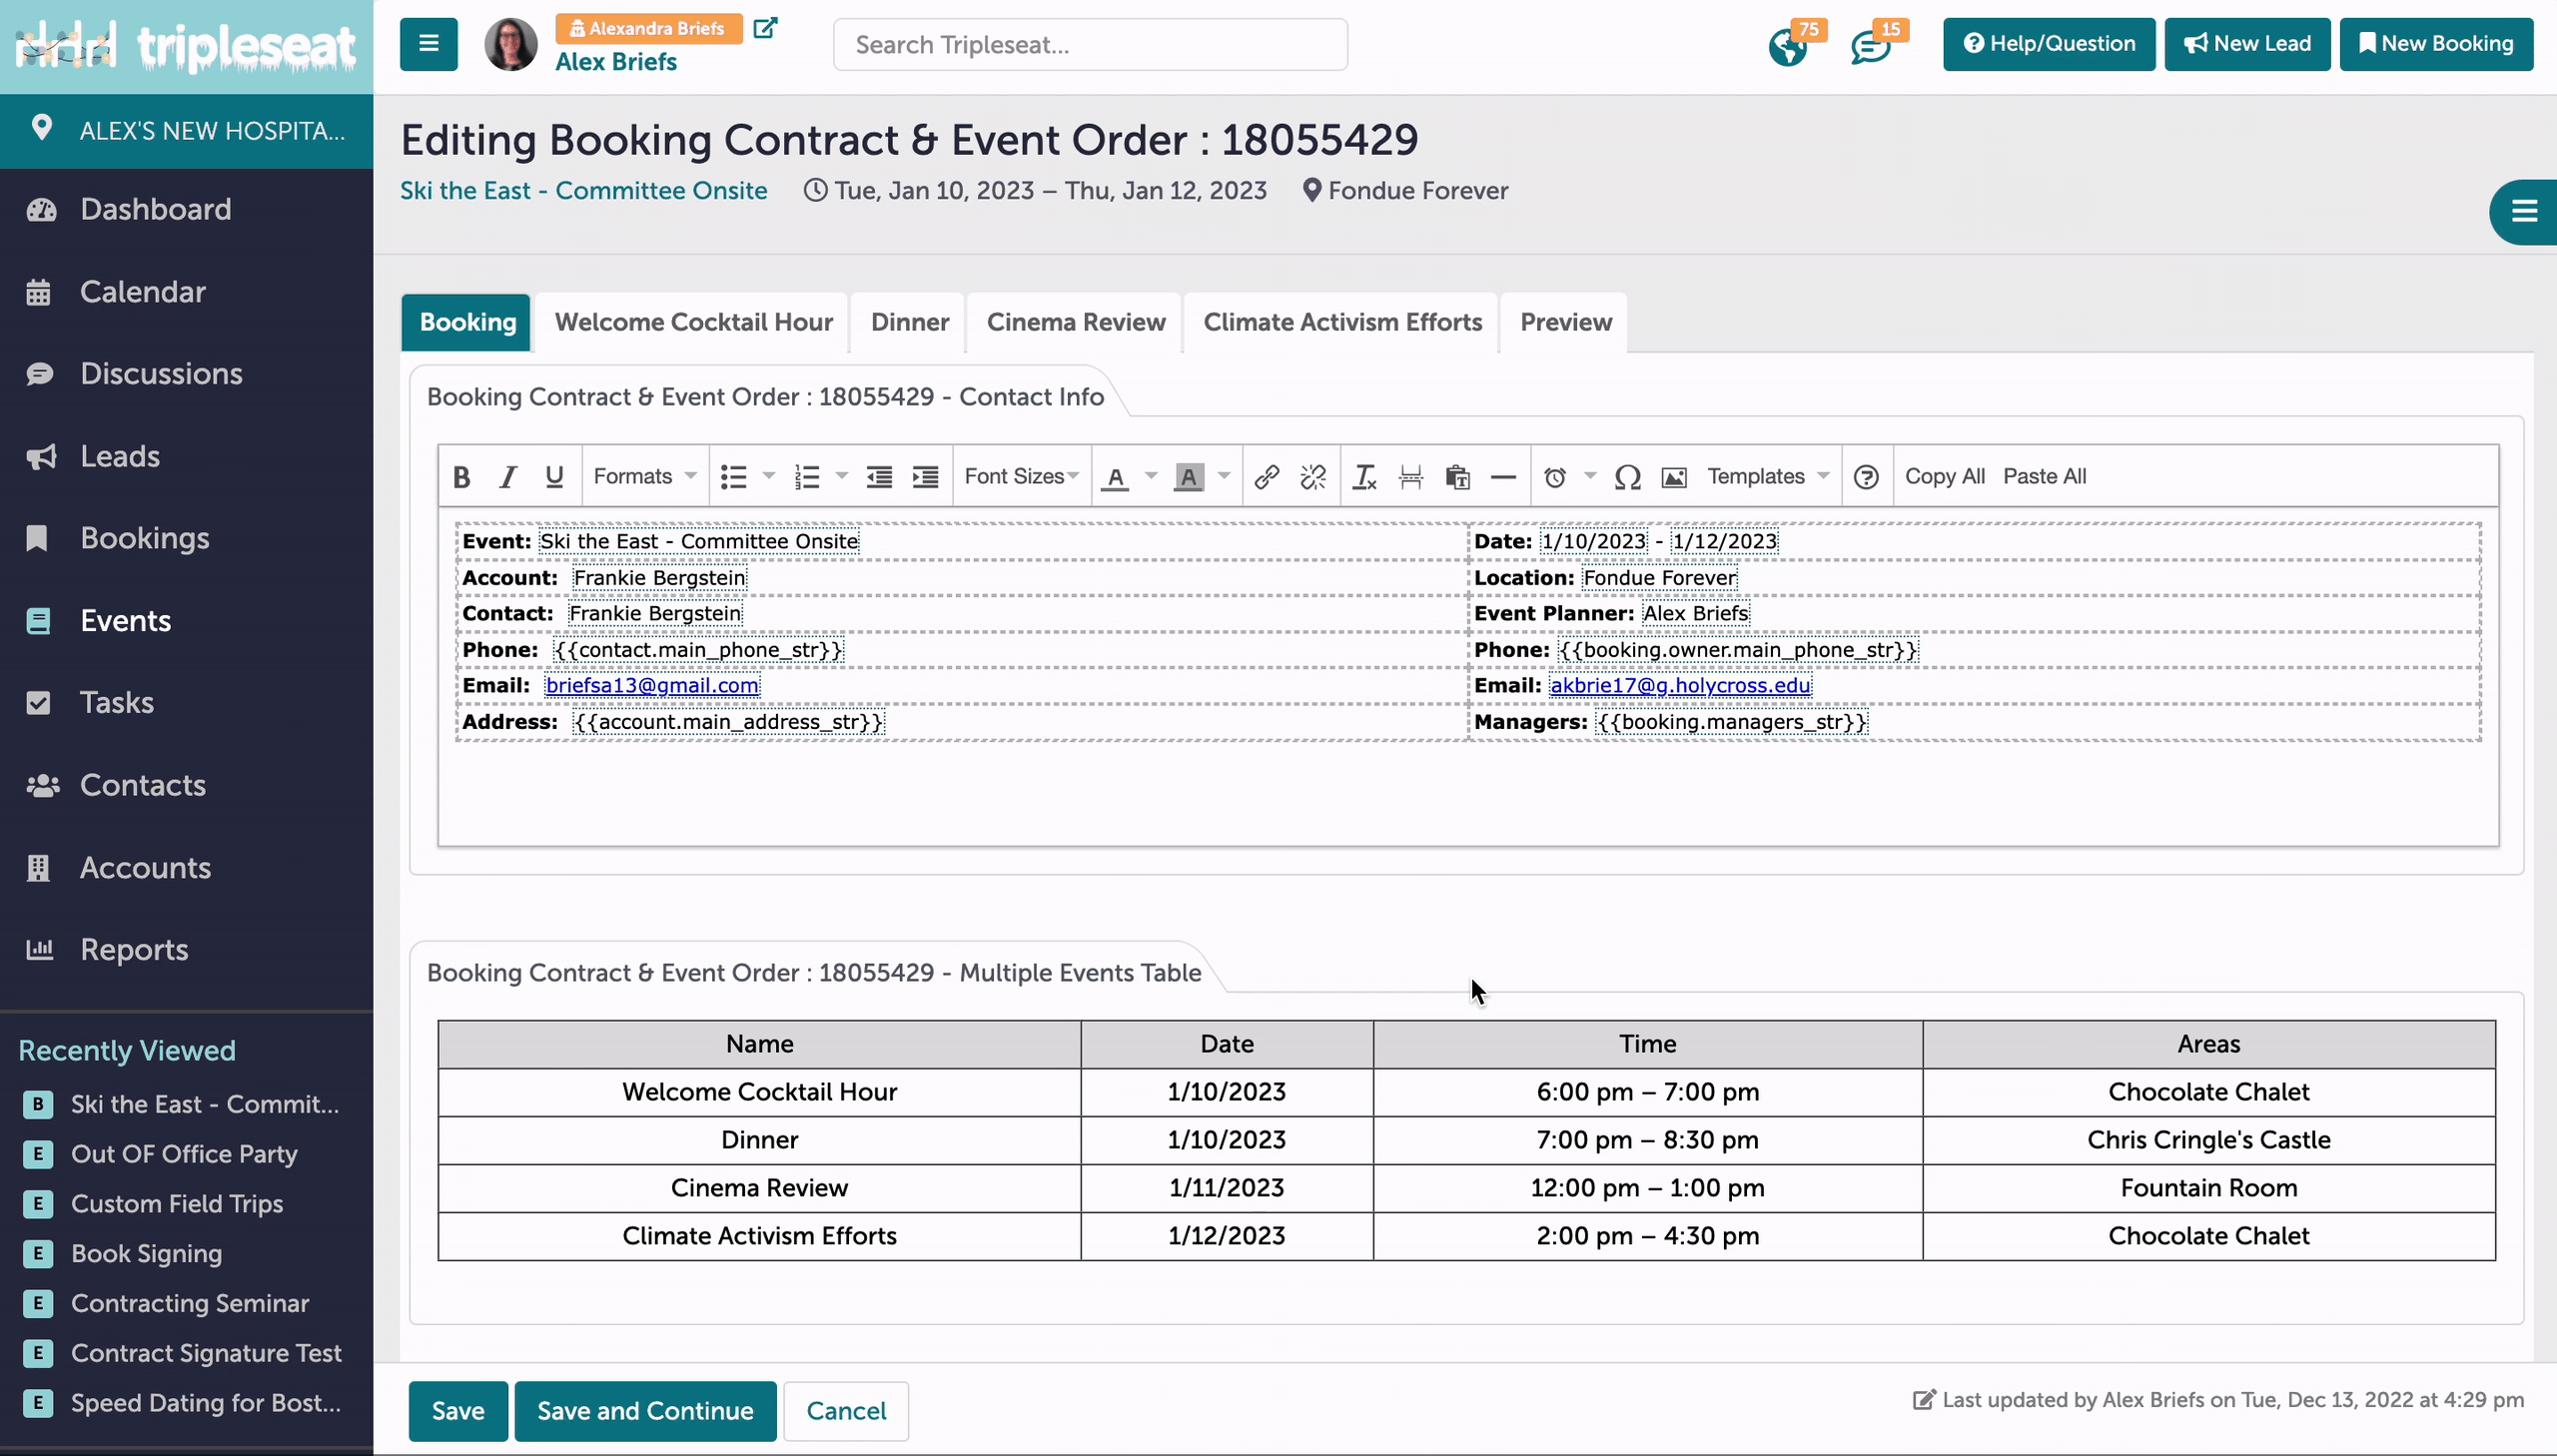Apply the background highlight color button
Screen dimensions: 2557x1456
[x=1188, y=477]
